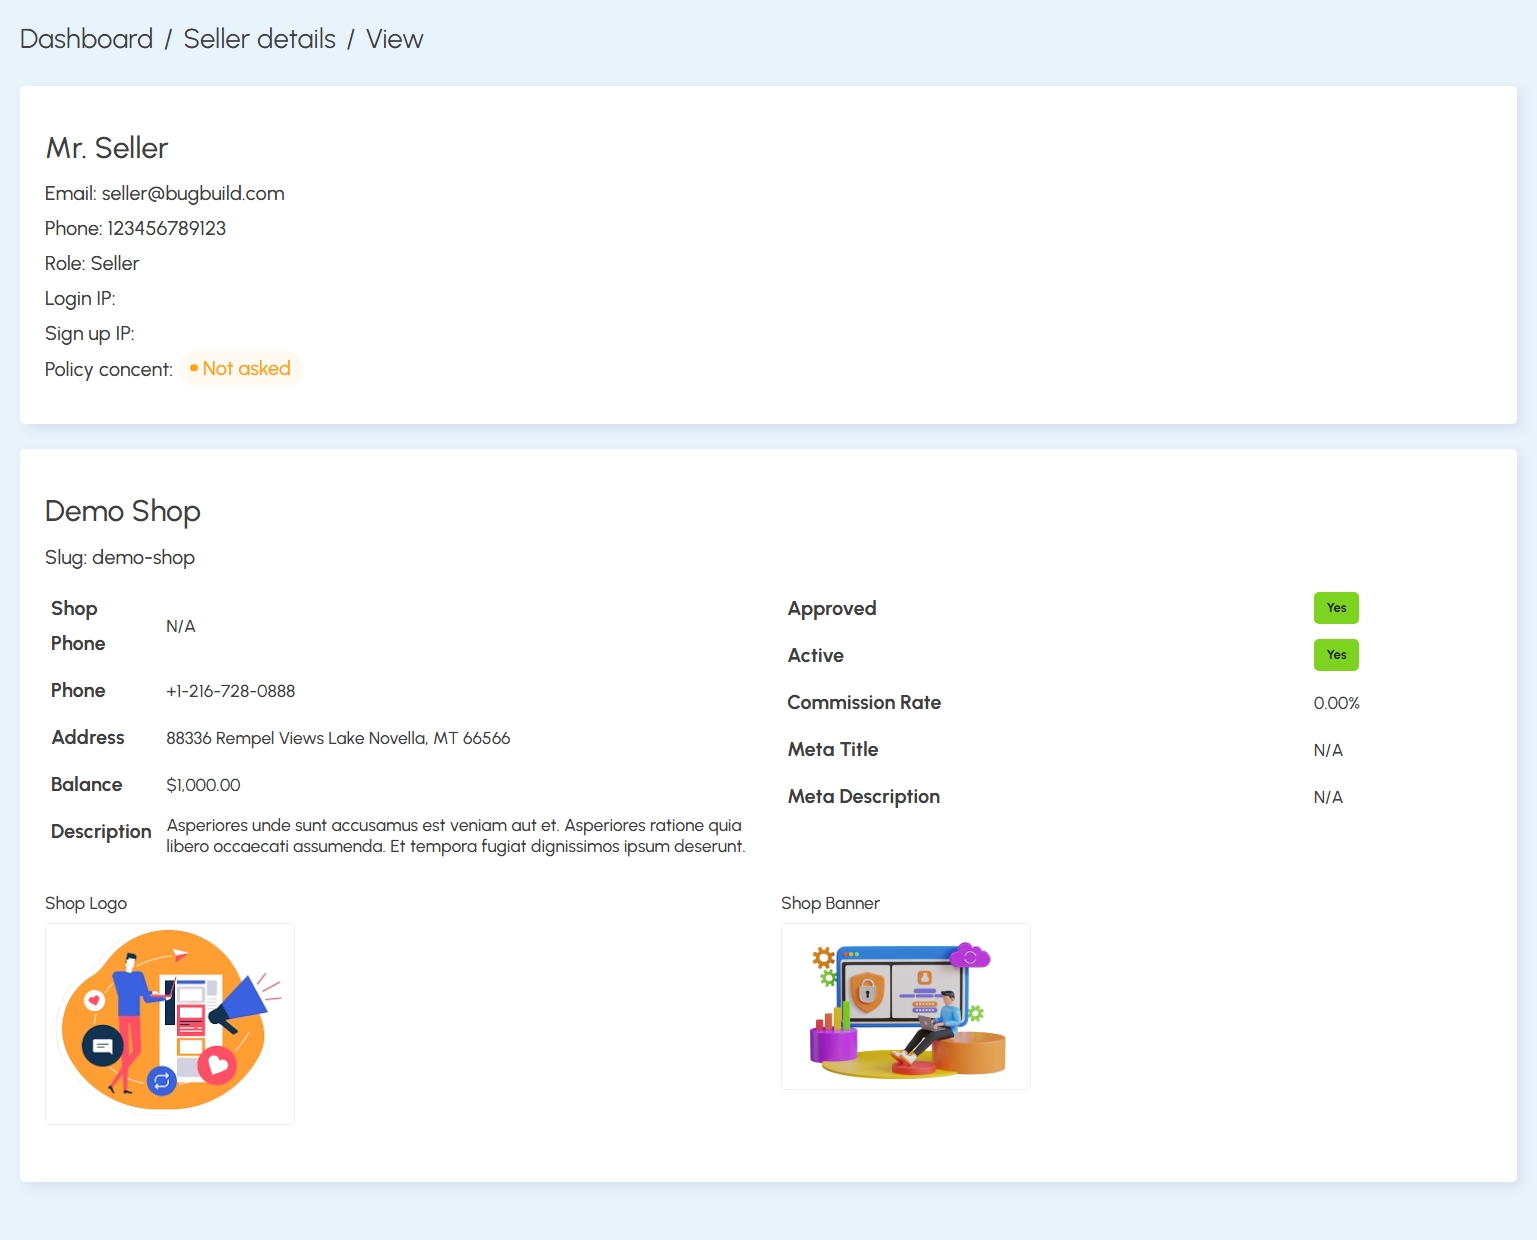
Task: Click the Demo Shop heading
Action: click(x=123, y=511)
